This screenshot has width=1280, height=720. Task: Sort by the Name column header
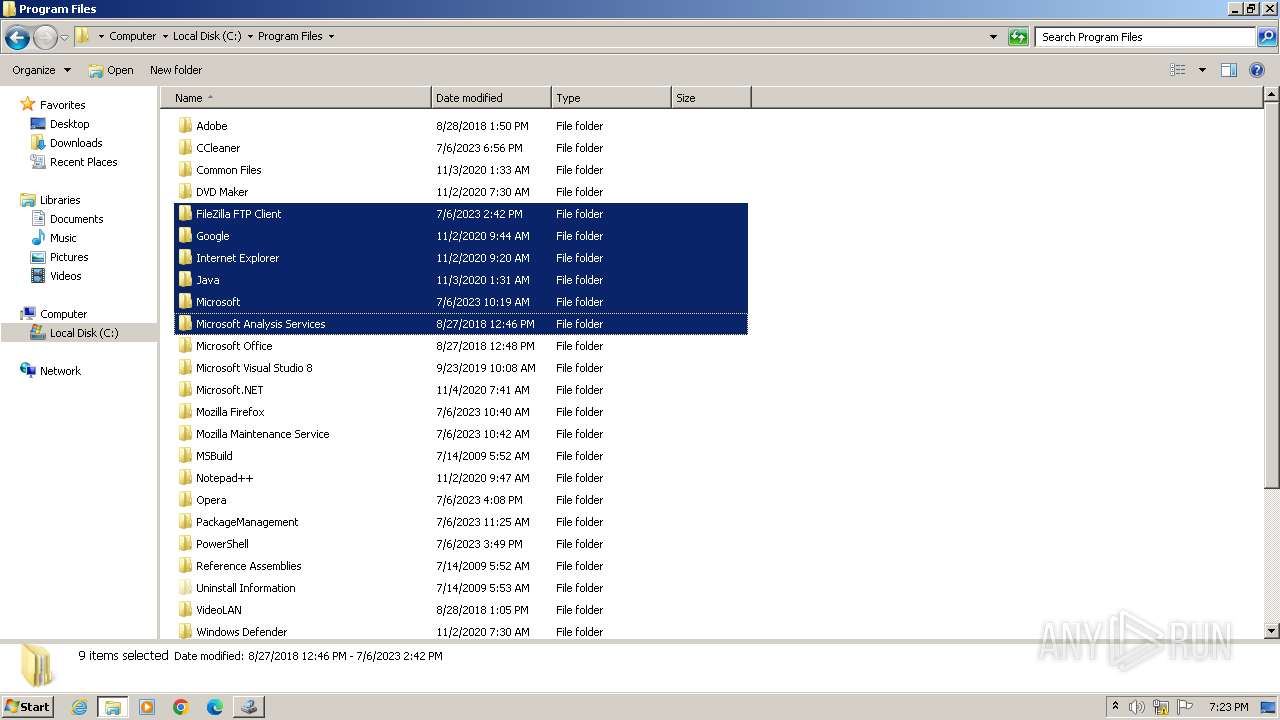click(x=296, y=98)
